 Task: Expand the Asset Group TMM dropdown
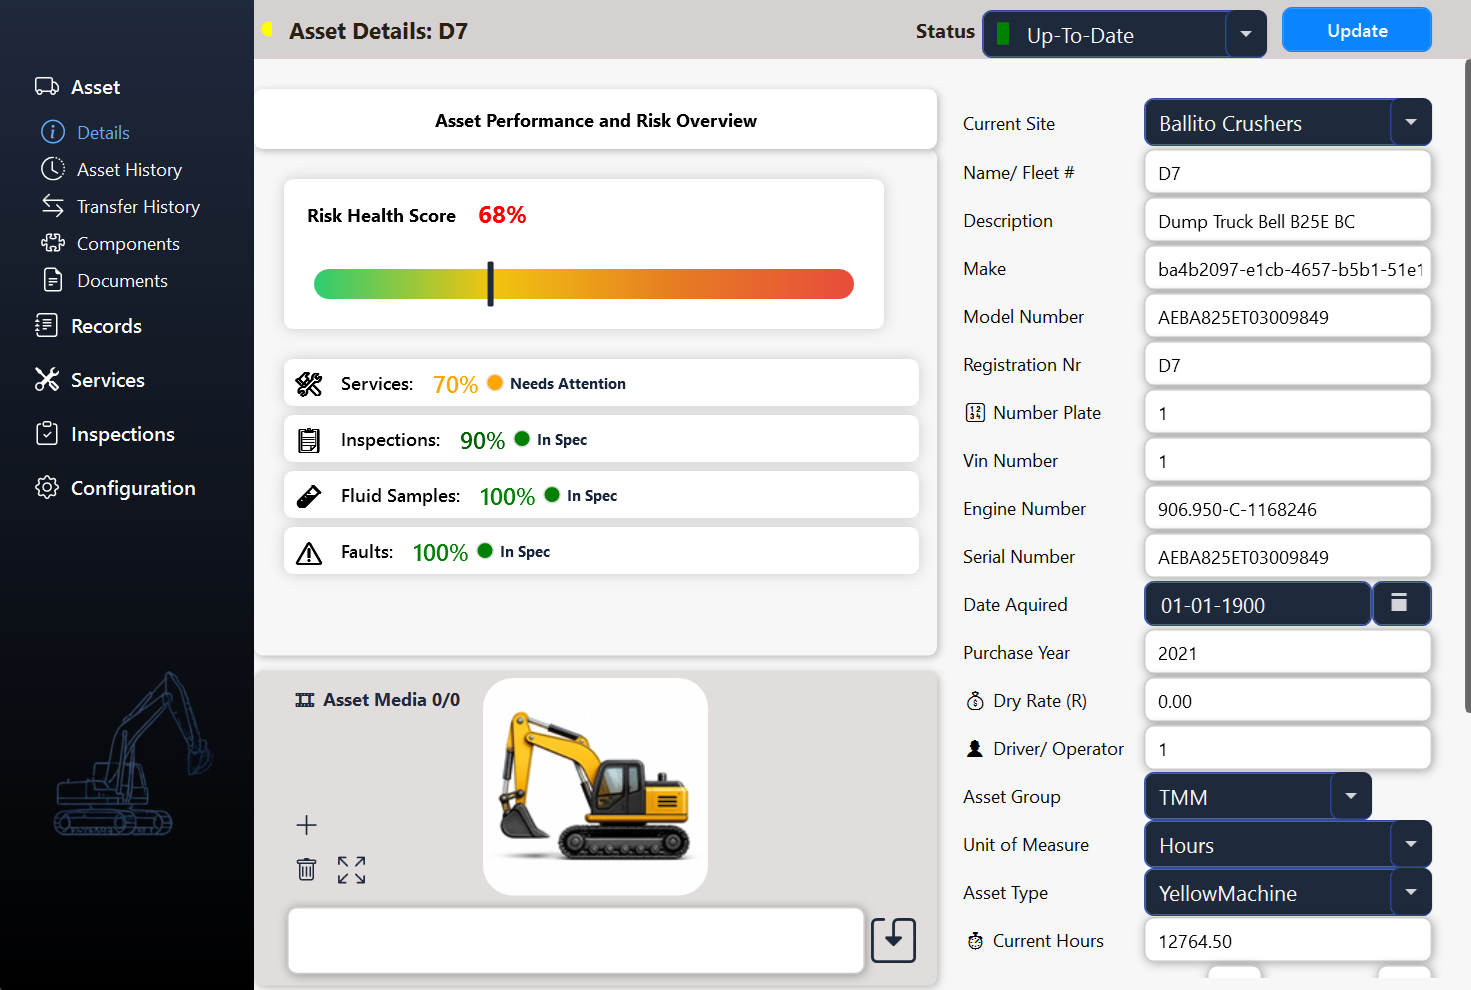1351,796
